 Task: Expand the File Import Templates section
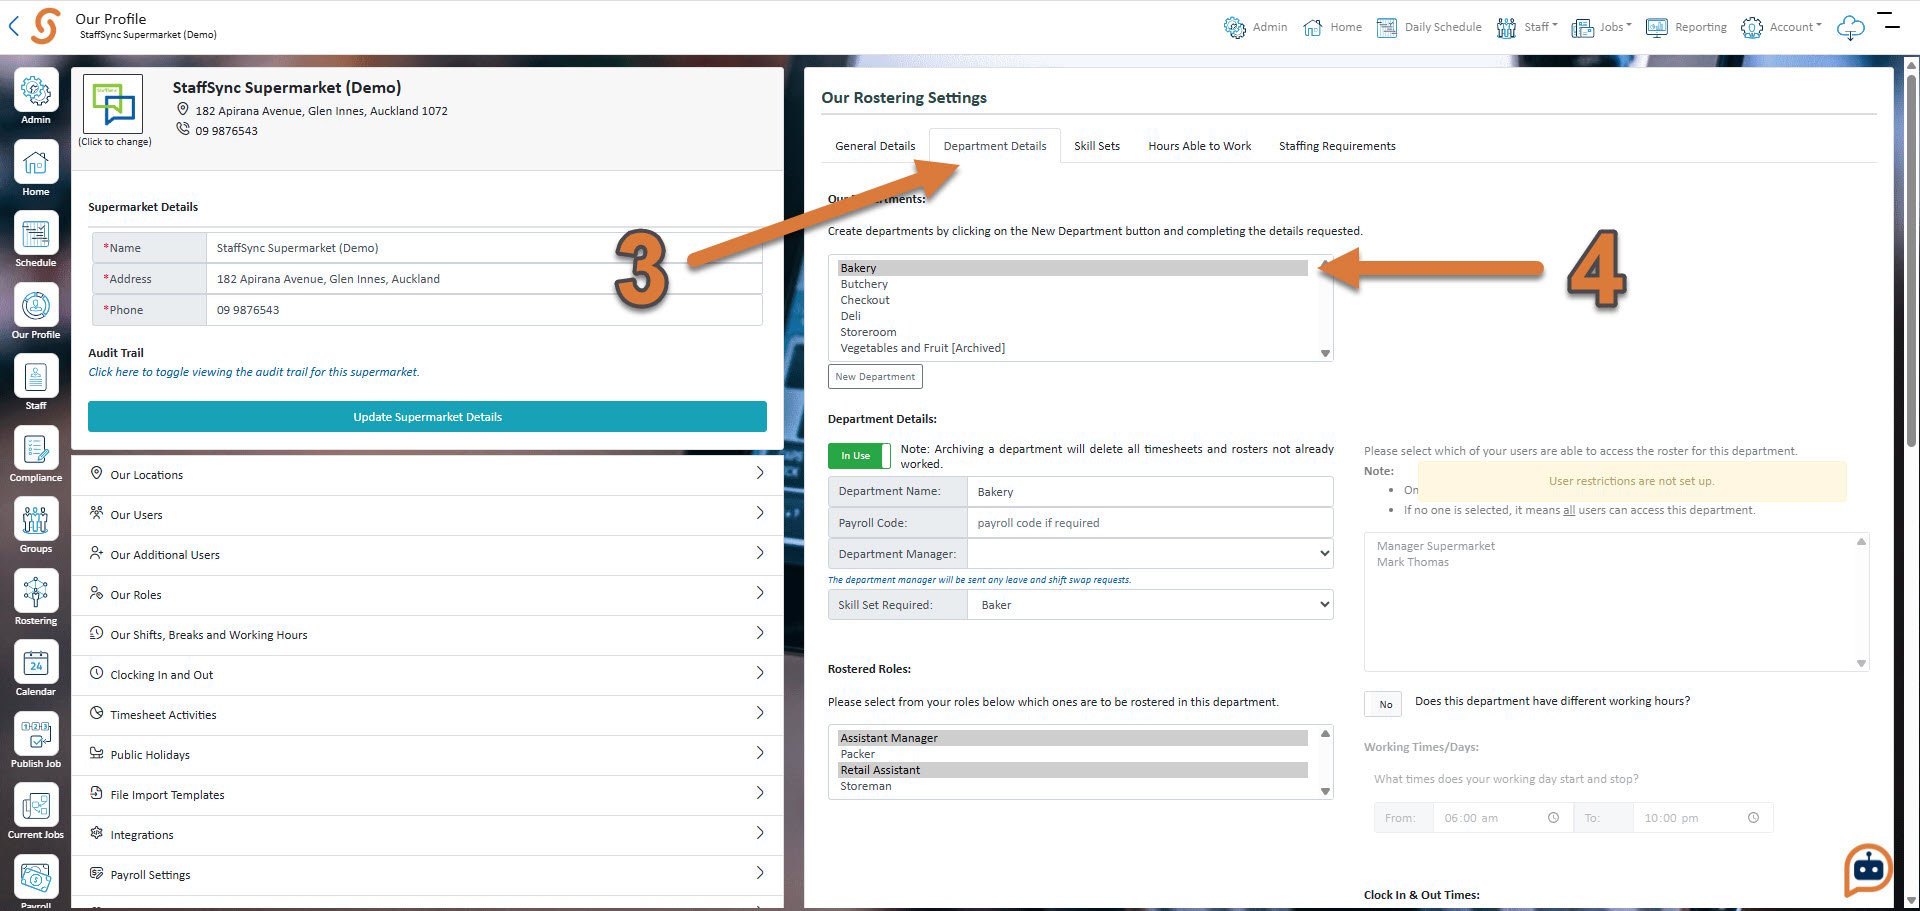[x=427, y=794]
